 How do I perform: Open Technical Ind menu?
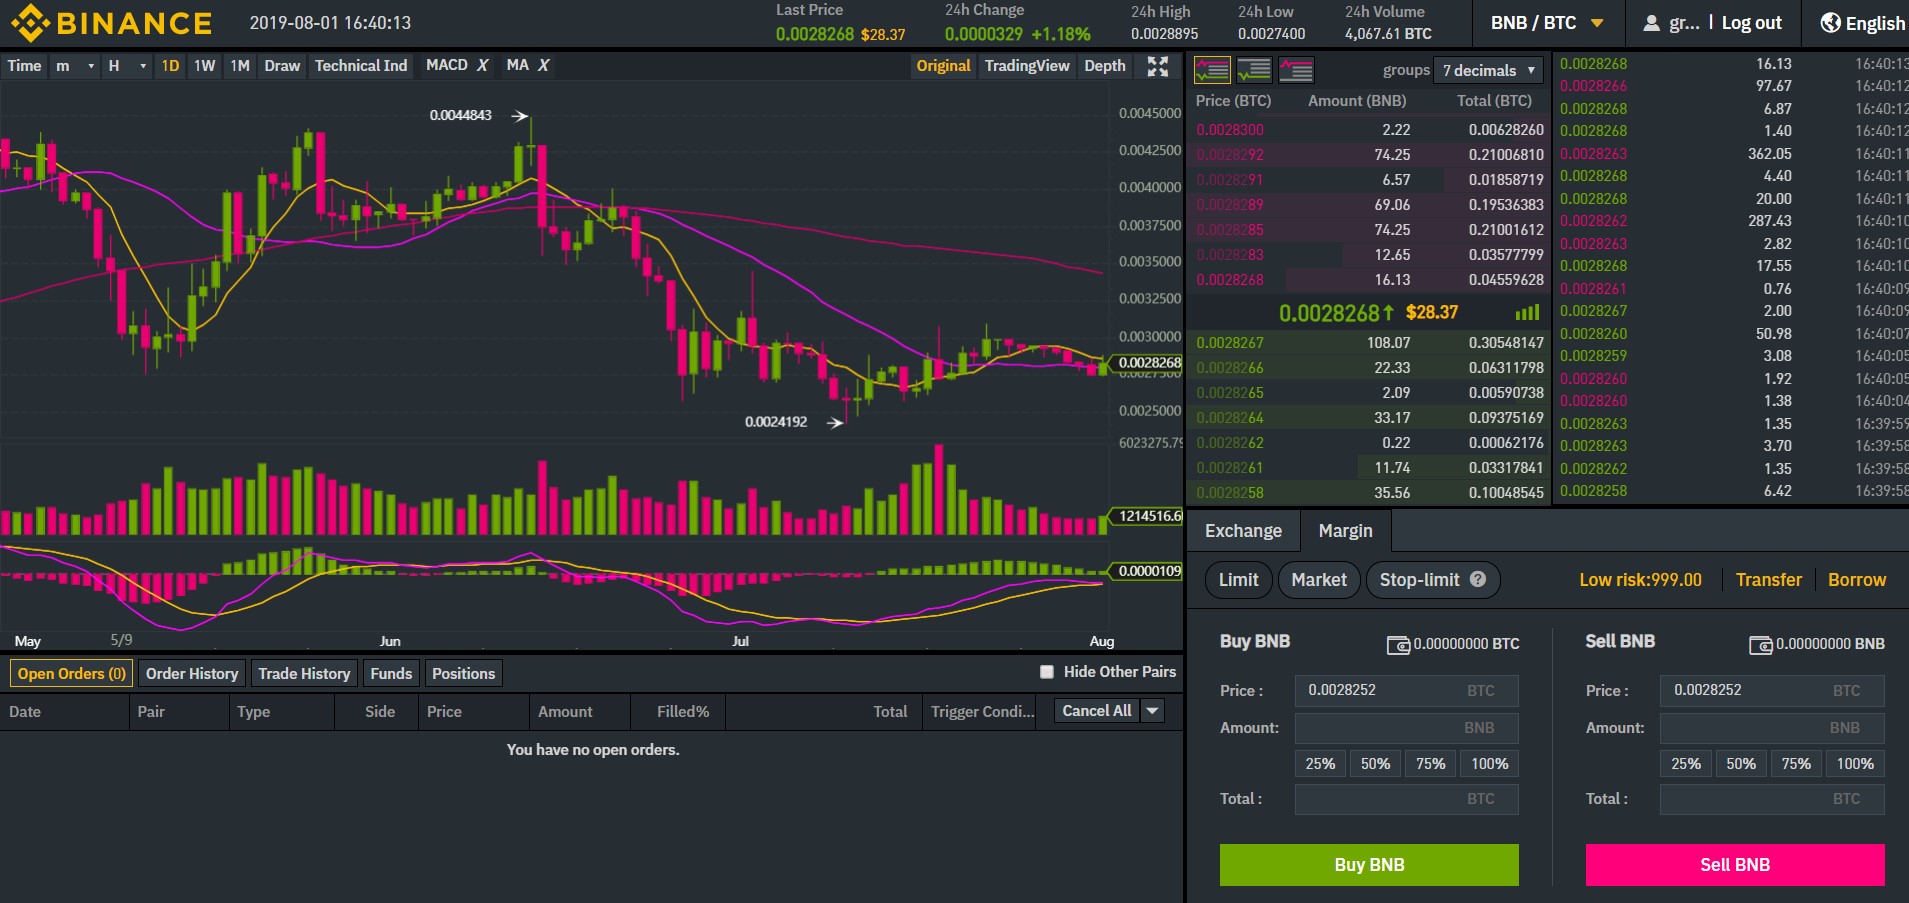click(361, 66)
